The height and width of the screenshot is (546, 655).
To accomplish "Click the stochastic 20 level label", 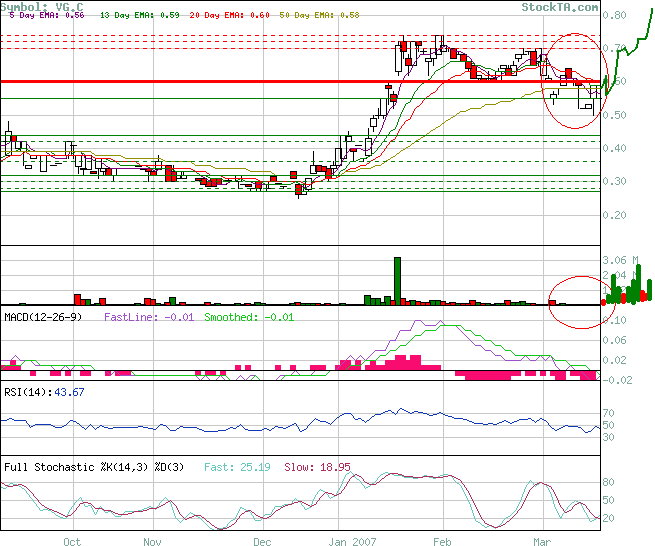I will (609, 518).
